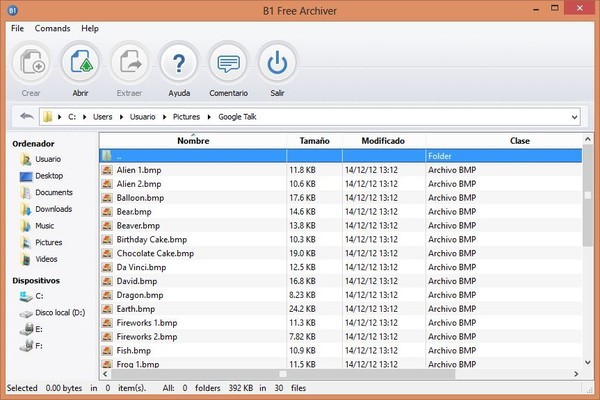Select the Fish.bmp file
The image size is (600, 400).
tap(134, 351)
